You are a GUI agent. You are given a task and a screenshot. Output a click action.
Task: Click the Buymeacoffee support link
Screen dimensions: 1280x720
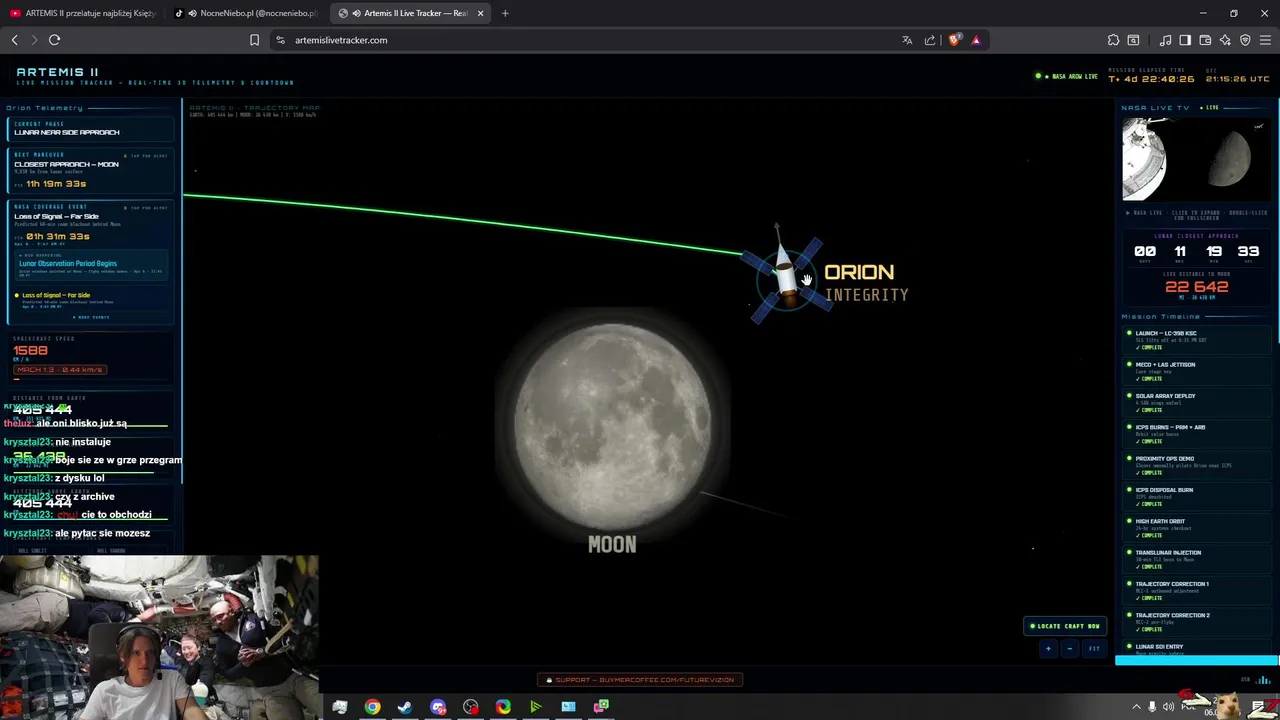pyautogui.click(x=640, y=680)
